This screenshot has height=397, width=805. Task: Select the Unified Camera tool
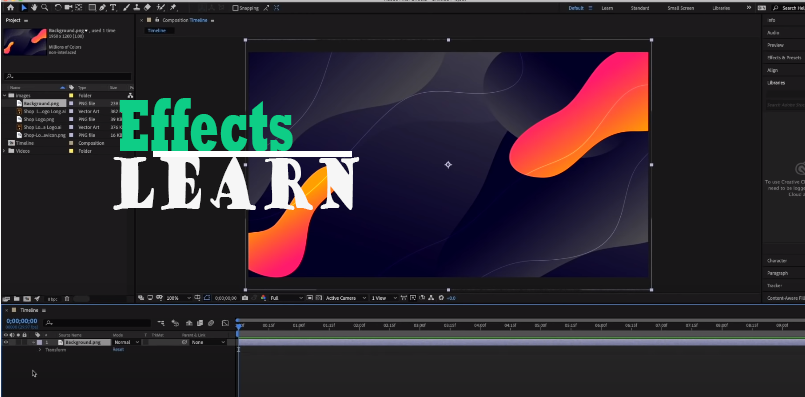pyautogui.click(x=68, y=8)
